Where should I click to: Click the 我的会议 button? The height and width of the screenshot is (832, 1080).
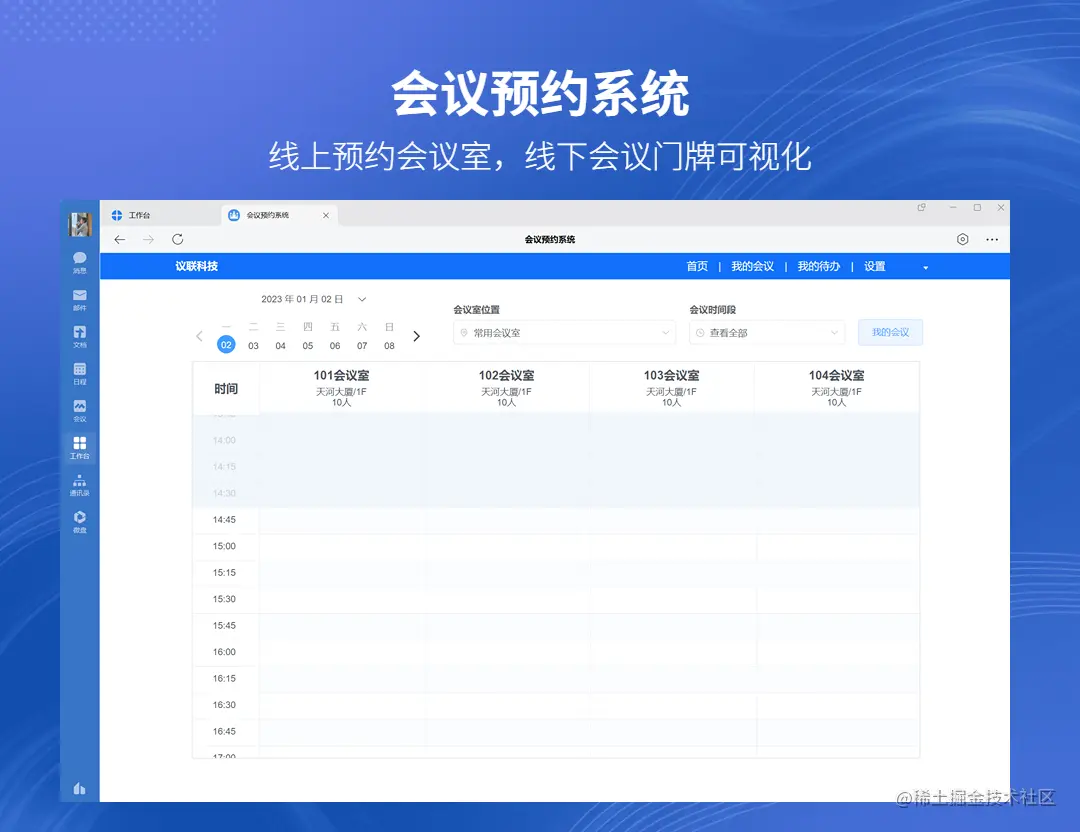pyautogui.click(x=890, y=332)
